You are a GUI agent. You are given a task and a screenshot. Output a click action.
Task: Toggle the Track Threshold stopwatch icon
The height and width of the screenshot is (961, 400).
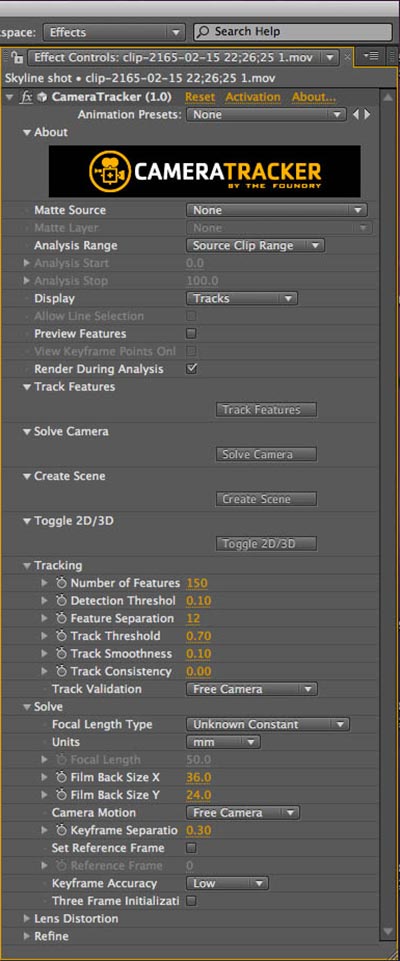pos(61,636)
